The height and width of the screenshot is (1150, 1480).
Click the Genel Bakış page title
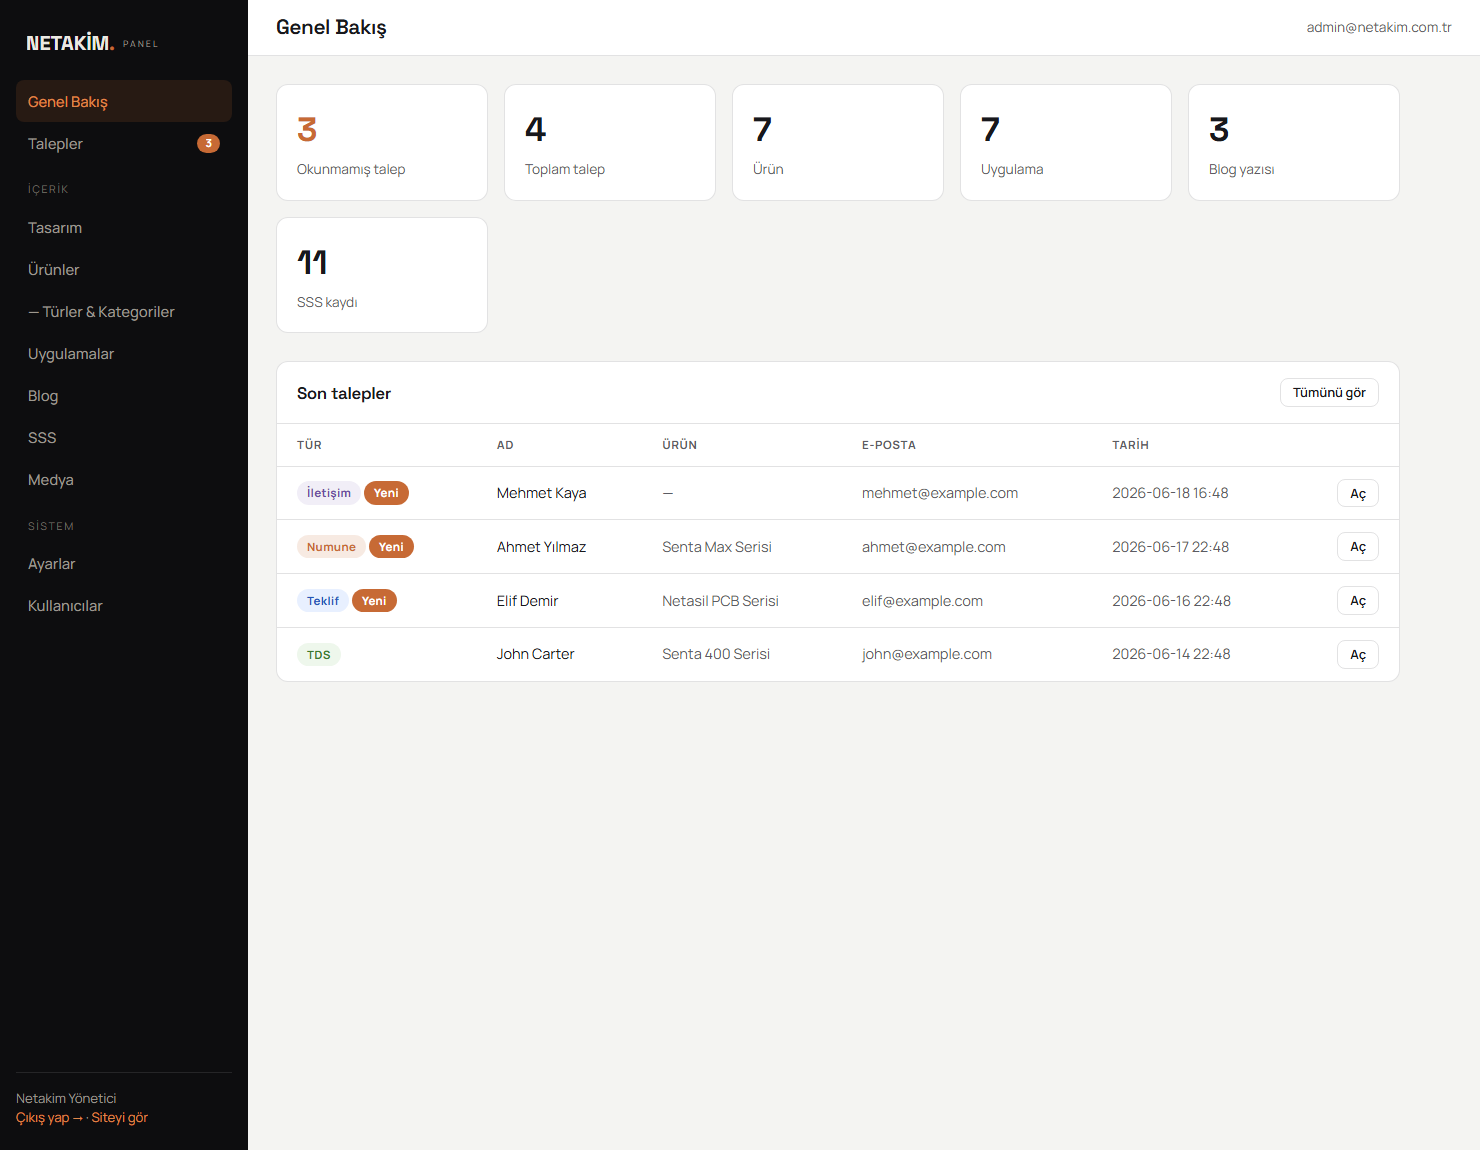[x=331, y=28]
